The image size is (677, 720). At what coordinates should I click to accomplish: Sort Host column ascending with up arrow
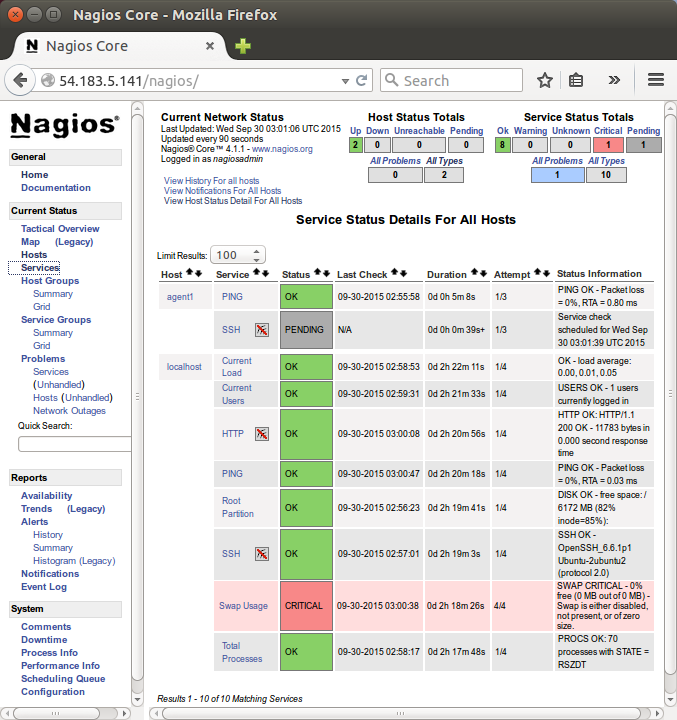click(189, 273)
